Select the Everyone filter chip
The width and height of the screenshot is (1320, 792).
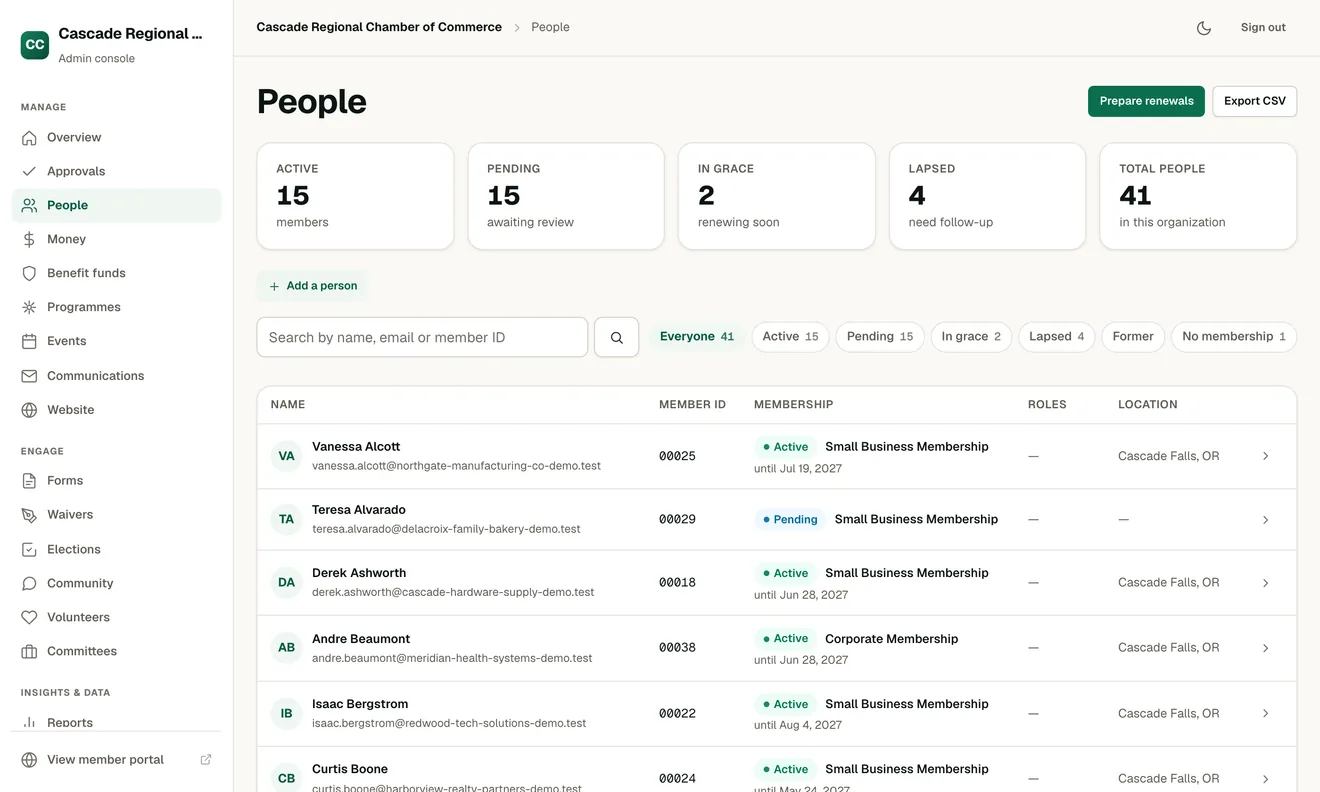coord(697,337)
